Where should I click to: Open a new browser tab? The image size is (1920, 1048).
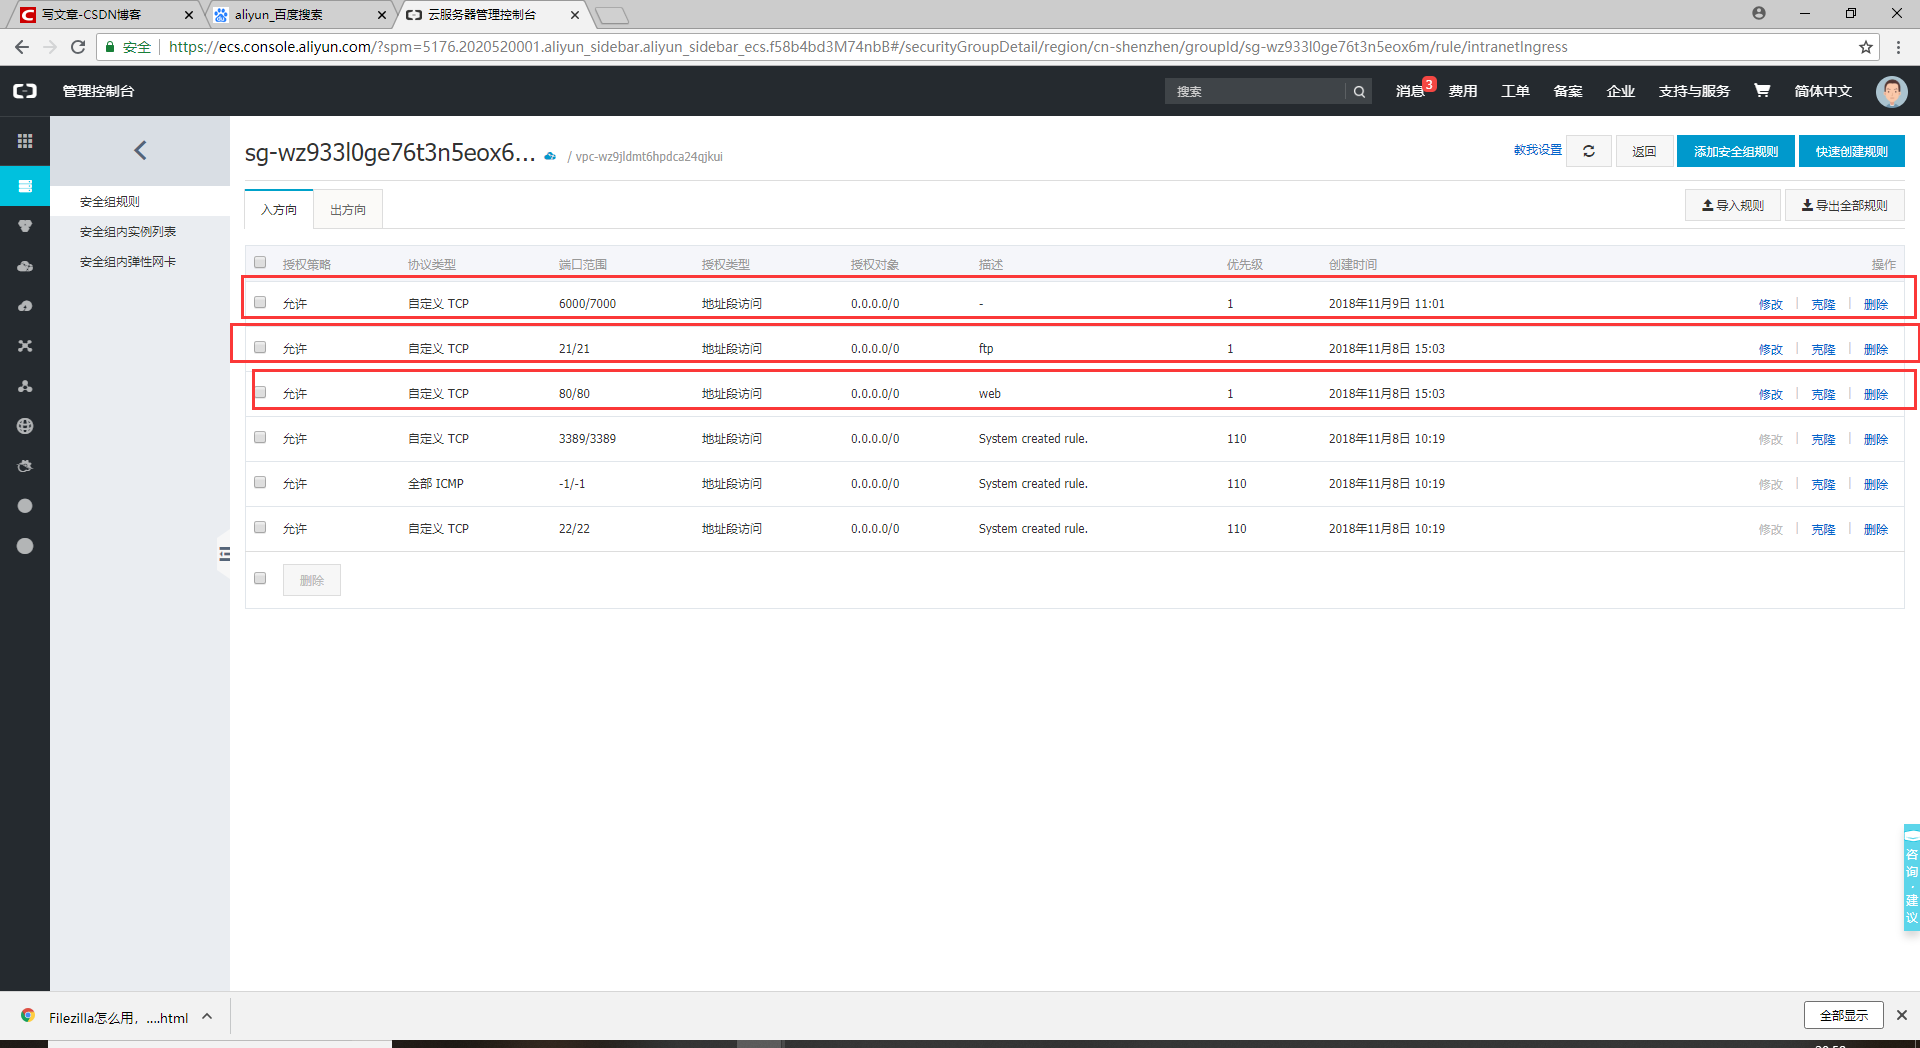point(611,15)
